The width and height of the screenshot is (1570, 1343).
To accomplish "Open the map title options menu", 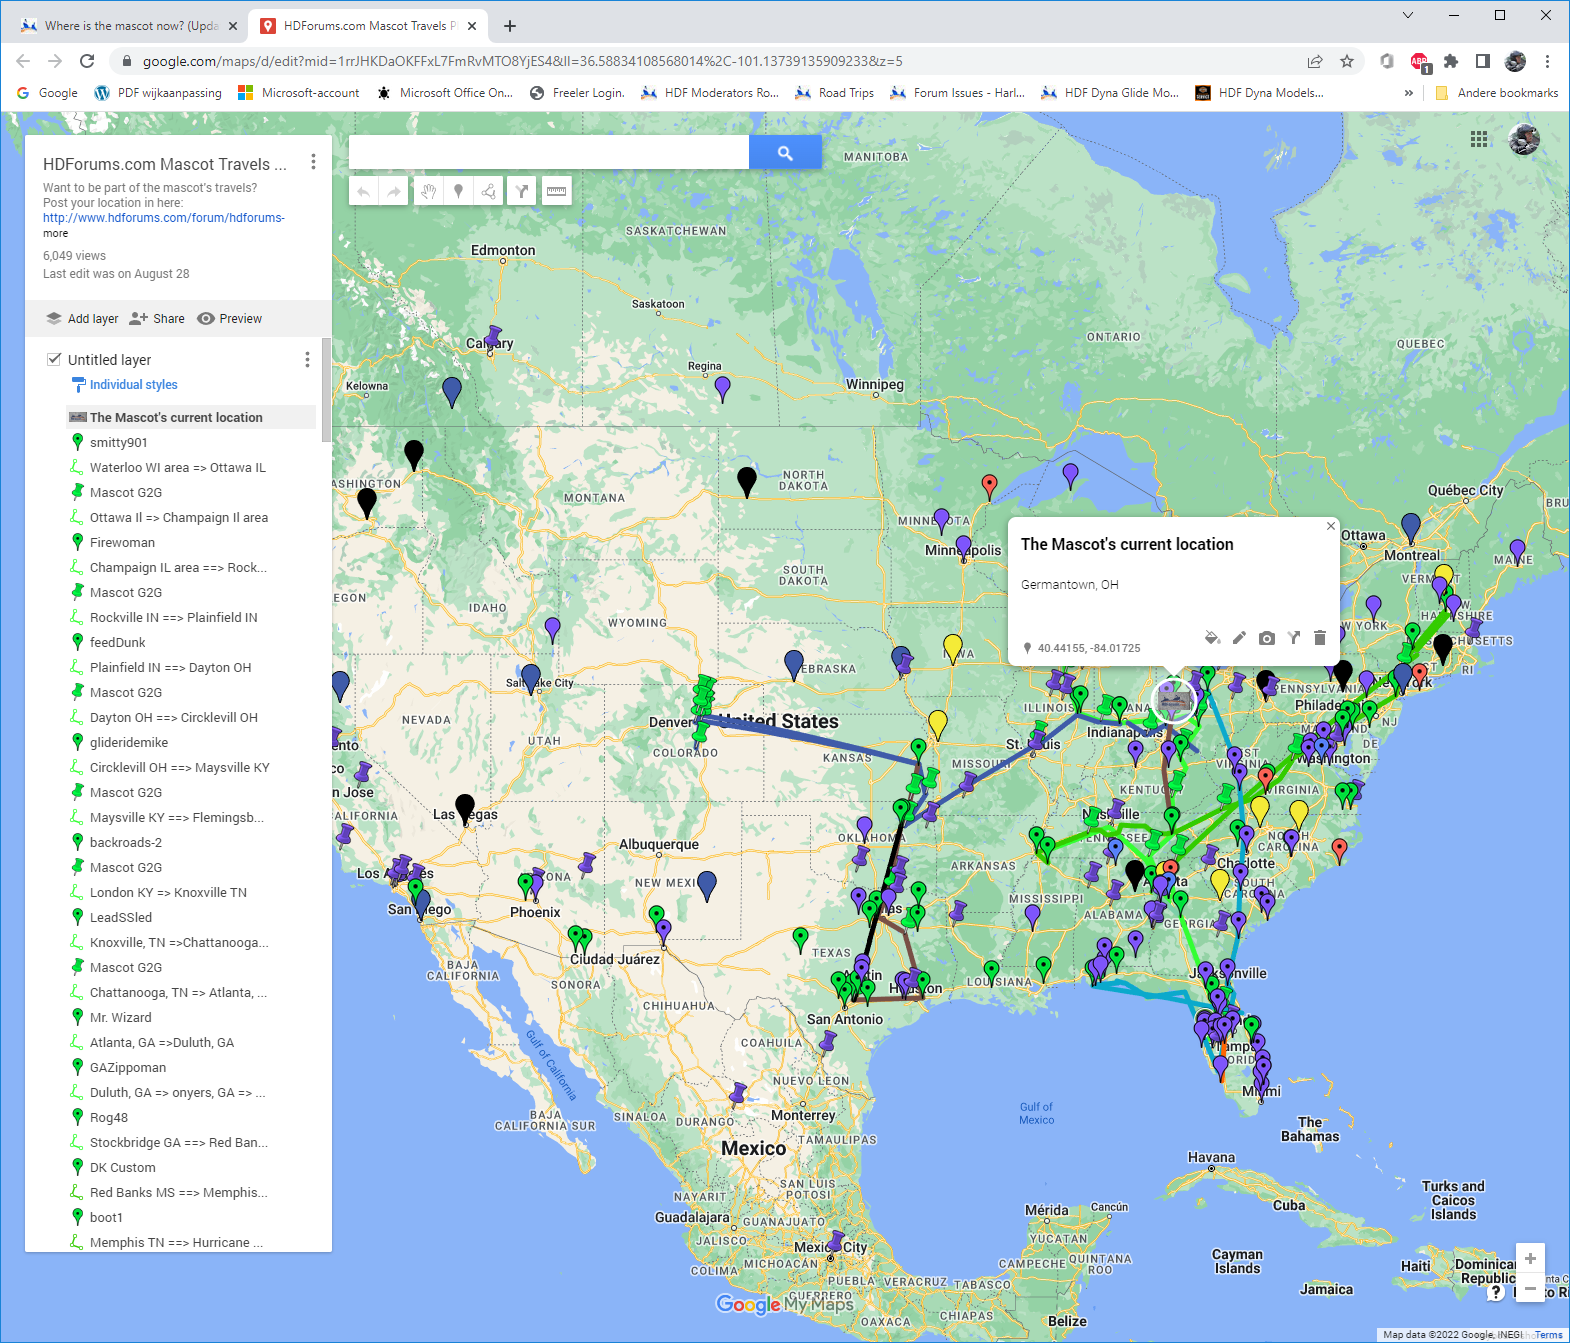I will (x=313, y=162).
